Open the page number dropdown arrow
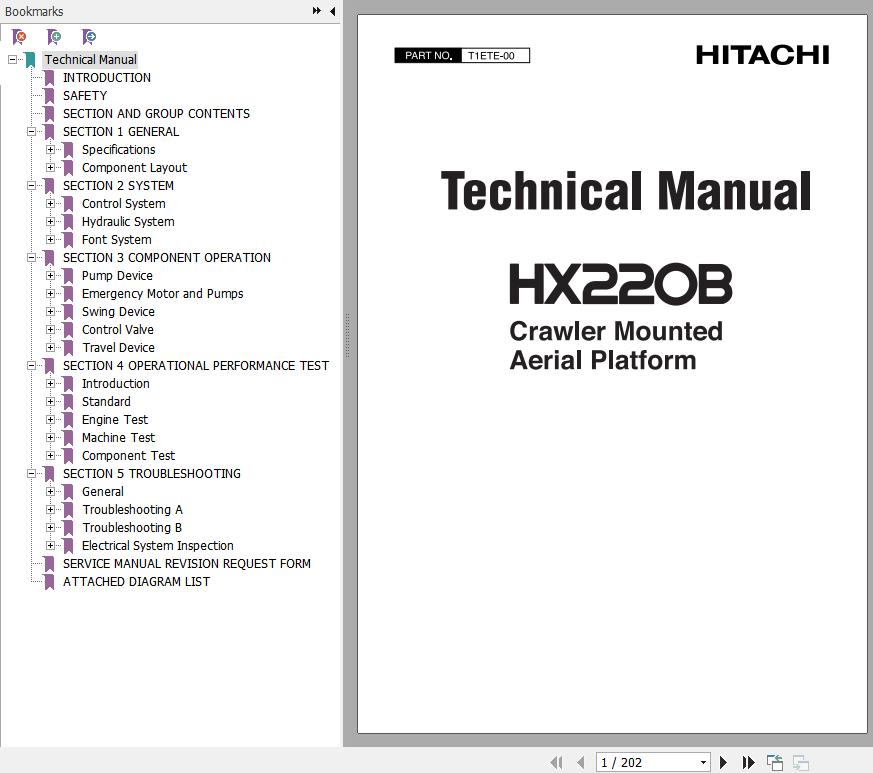Image resolution: width=873 pixels, height=773 pixels. [703, 762]
